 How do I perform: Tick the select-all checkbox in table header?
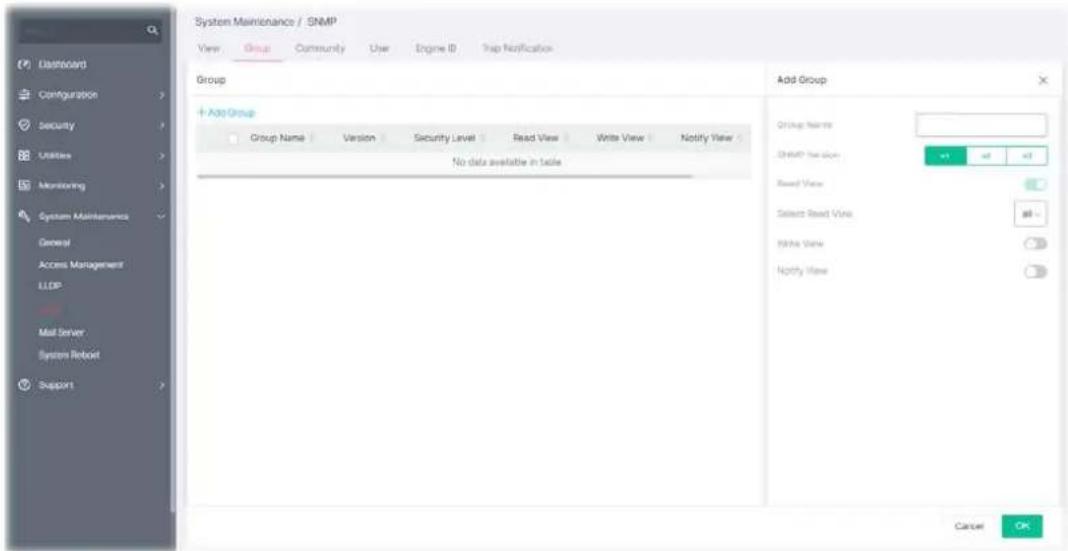click(x=234, y=138)
